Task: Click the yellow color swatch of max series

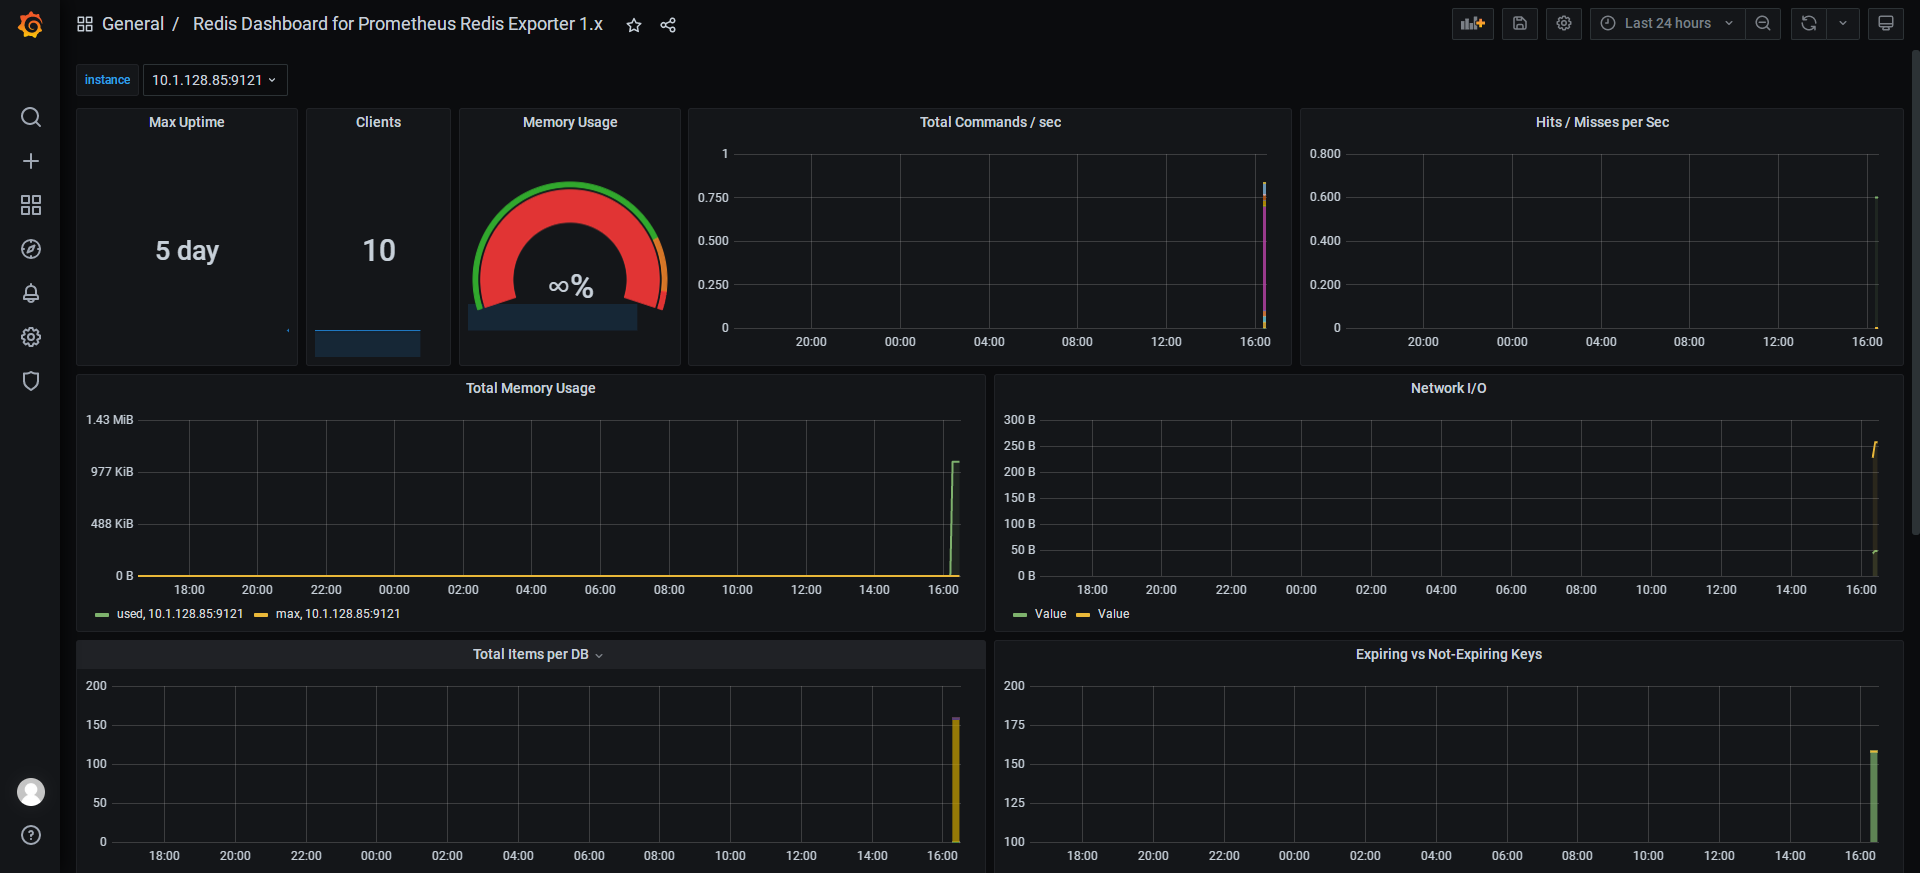Action: click(x=261, y=615)
